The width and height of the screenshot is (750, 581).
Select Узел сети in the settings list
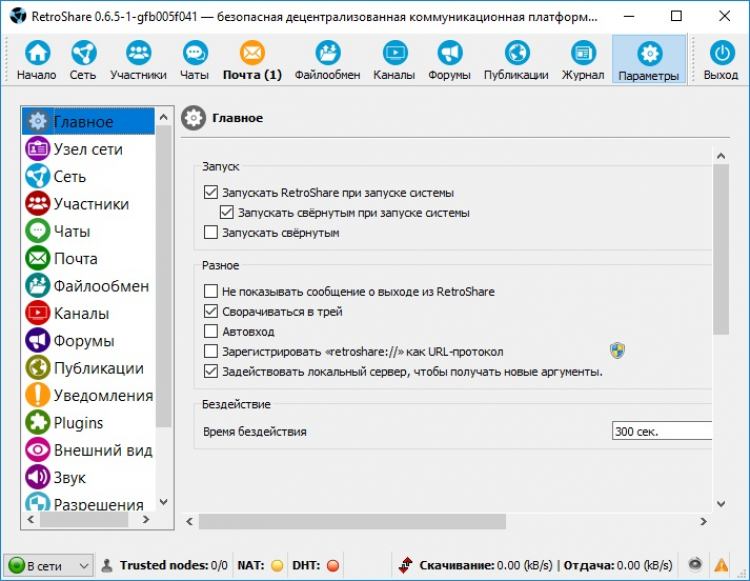tap(88, 149)
